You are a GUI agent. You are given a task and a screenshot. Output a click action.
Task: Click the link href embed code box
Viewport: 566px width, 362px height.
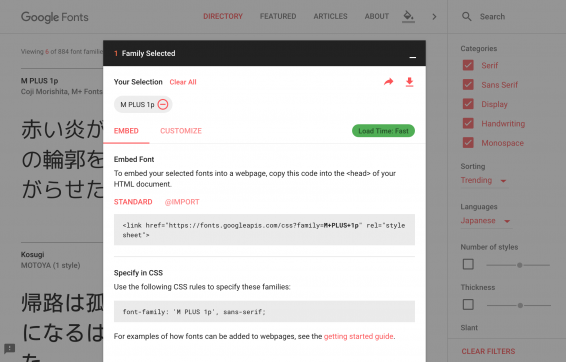click(x=264, y=230)
